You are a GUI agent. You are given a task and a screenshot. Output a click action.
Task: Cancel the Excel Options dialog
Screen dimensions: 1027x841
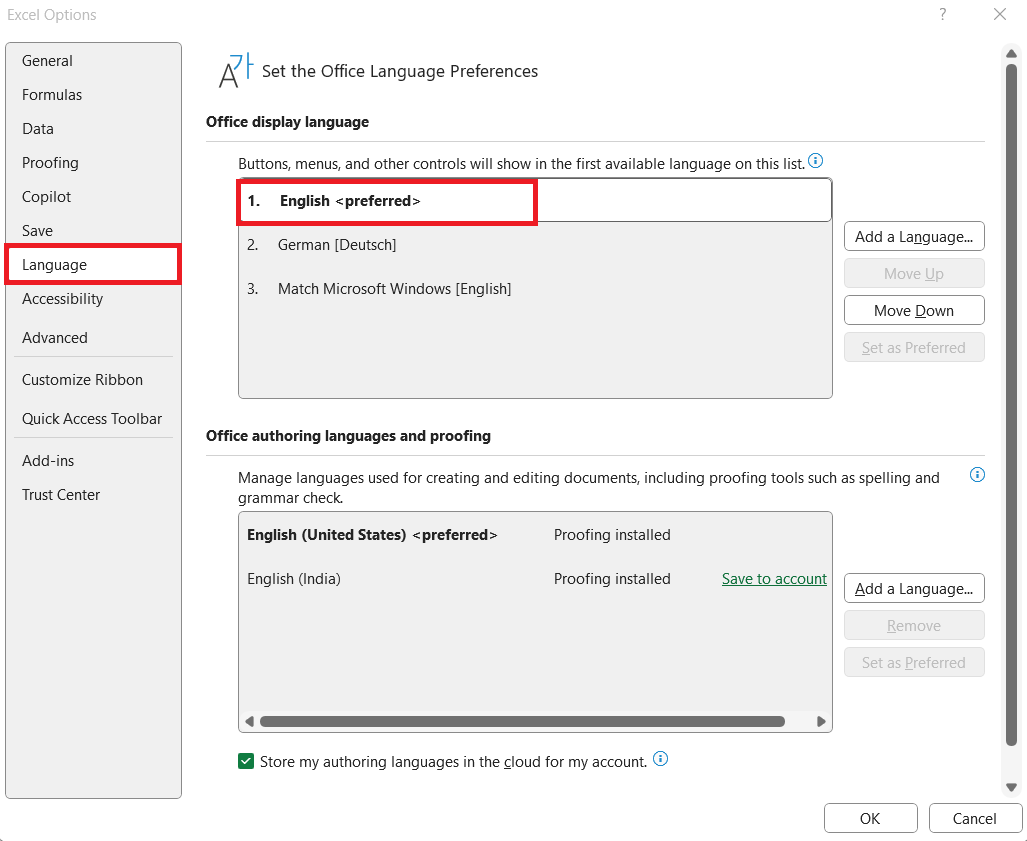(975, 819)
